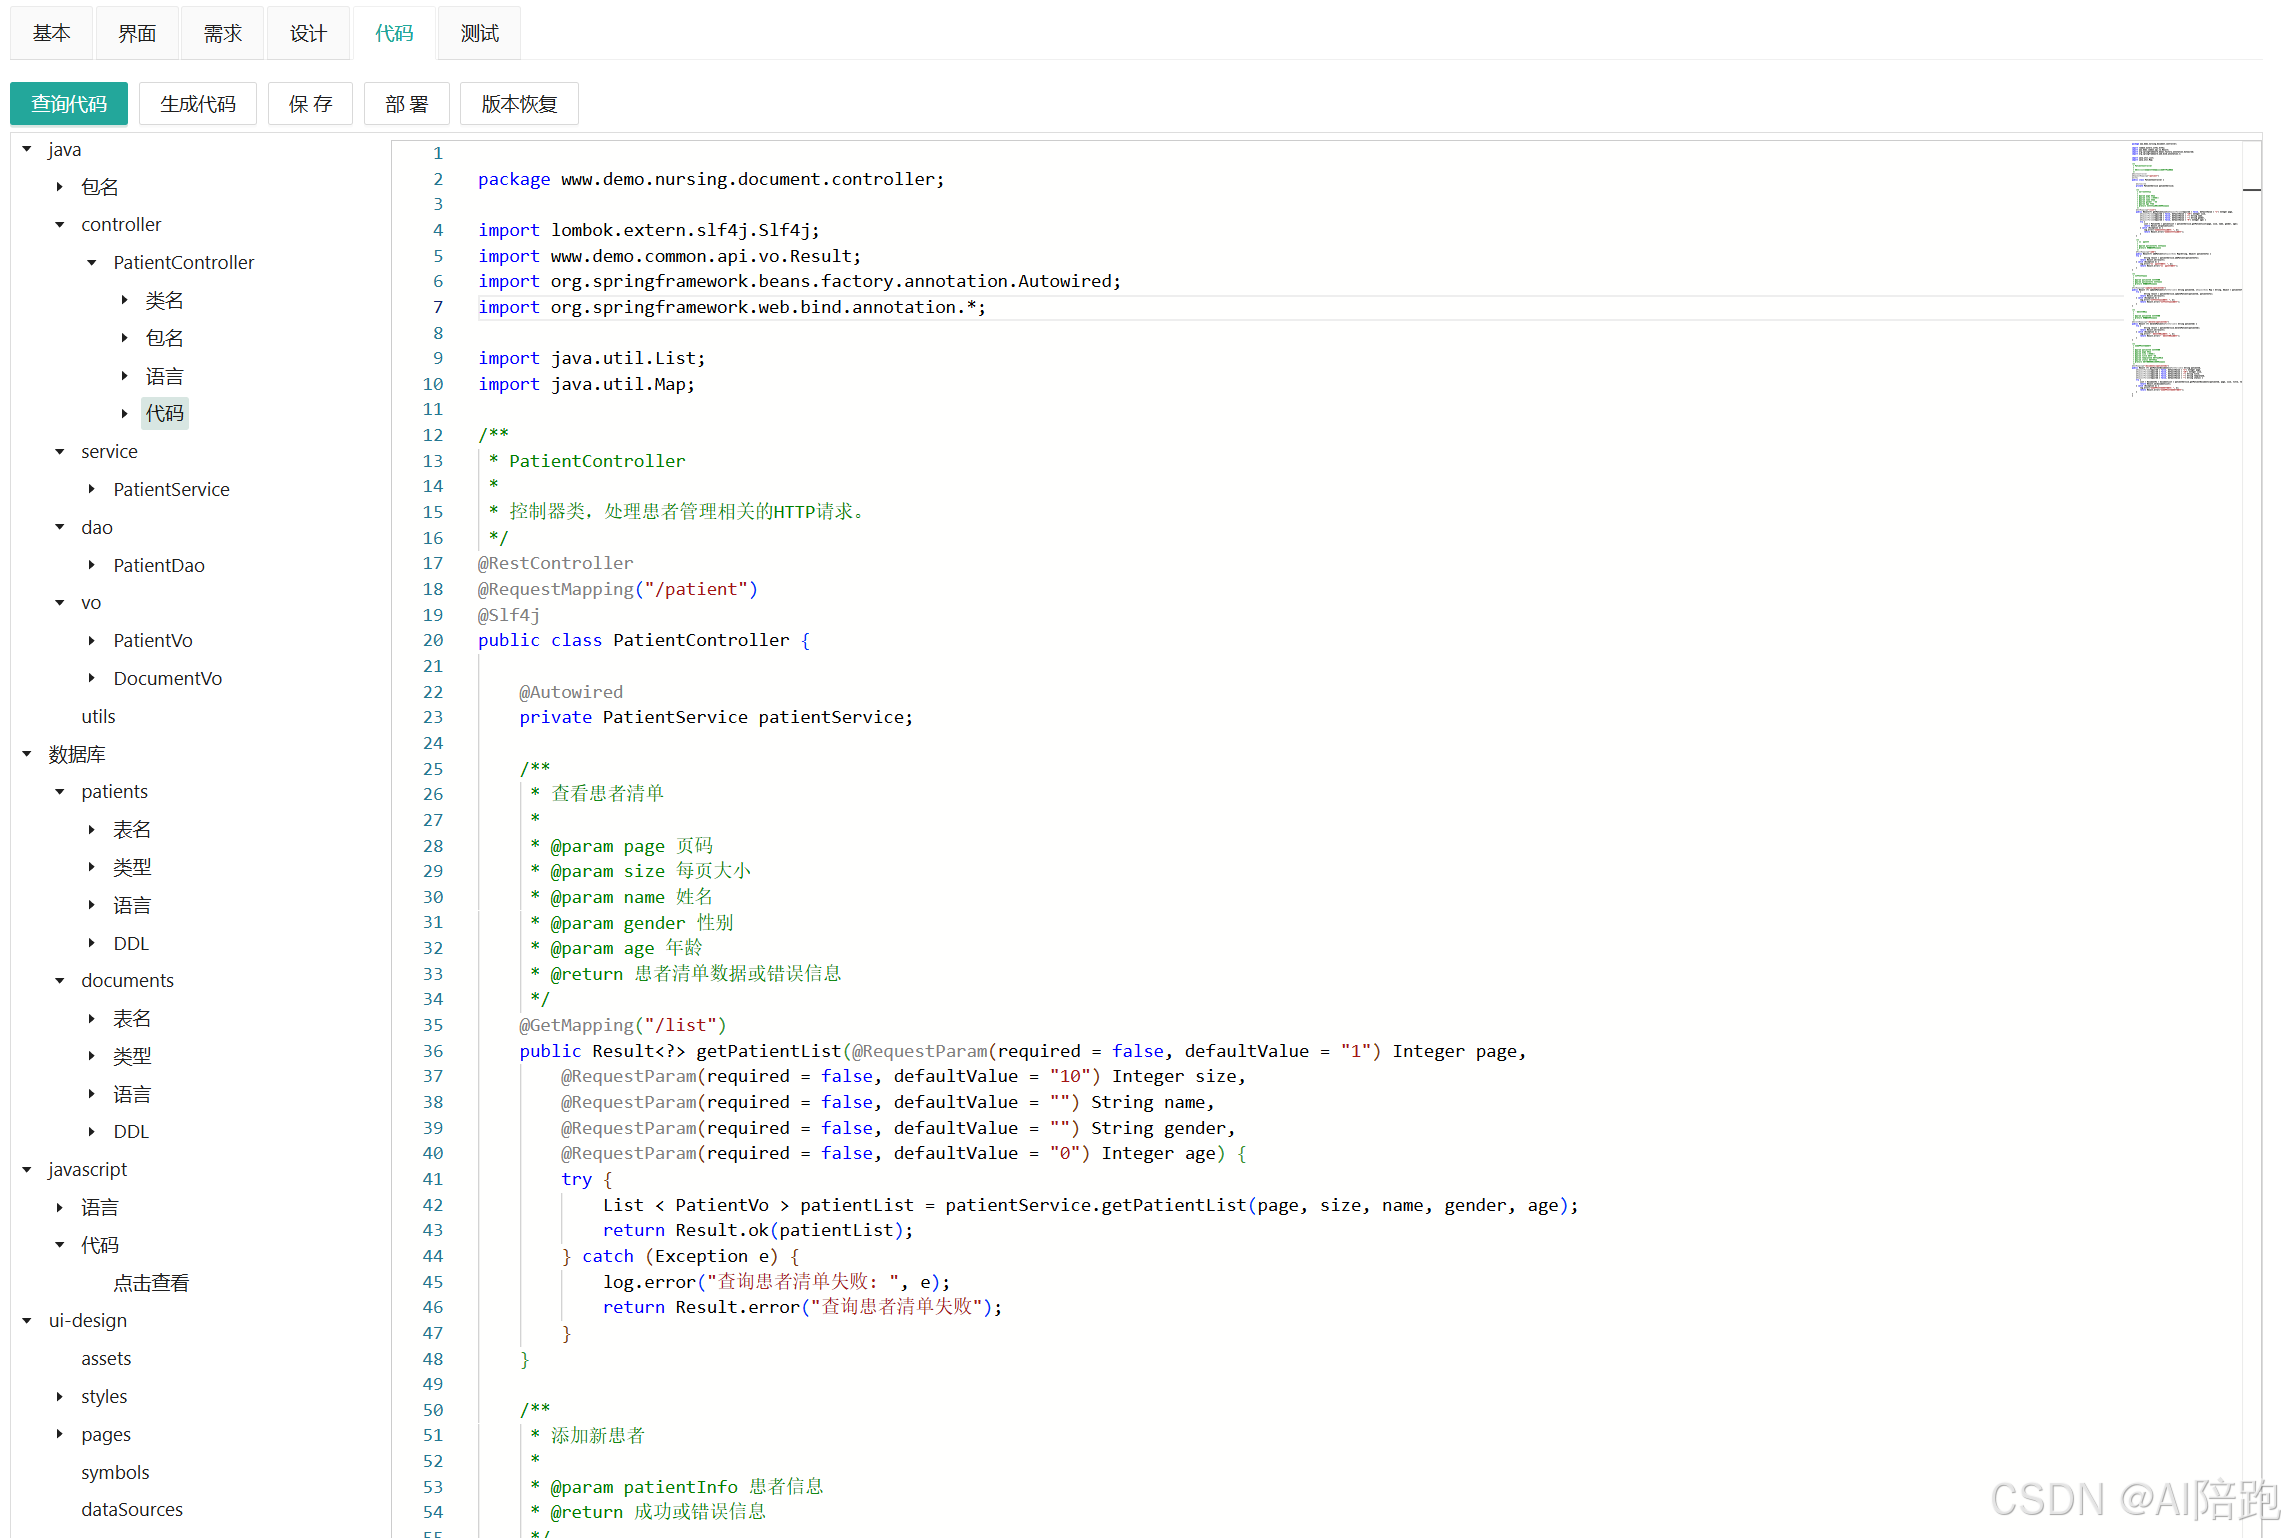The width and height of the screenshot is (2285, 1538).
Task: Expand the PatientDao node arrow
Action: pyautogui.click(x=92, y=565)
